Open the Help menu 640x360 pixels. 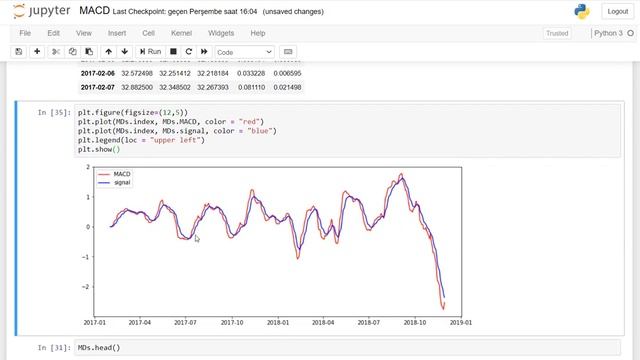[258, 33]
